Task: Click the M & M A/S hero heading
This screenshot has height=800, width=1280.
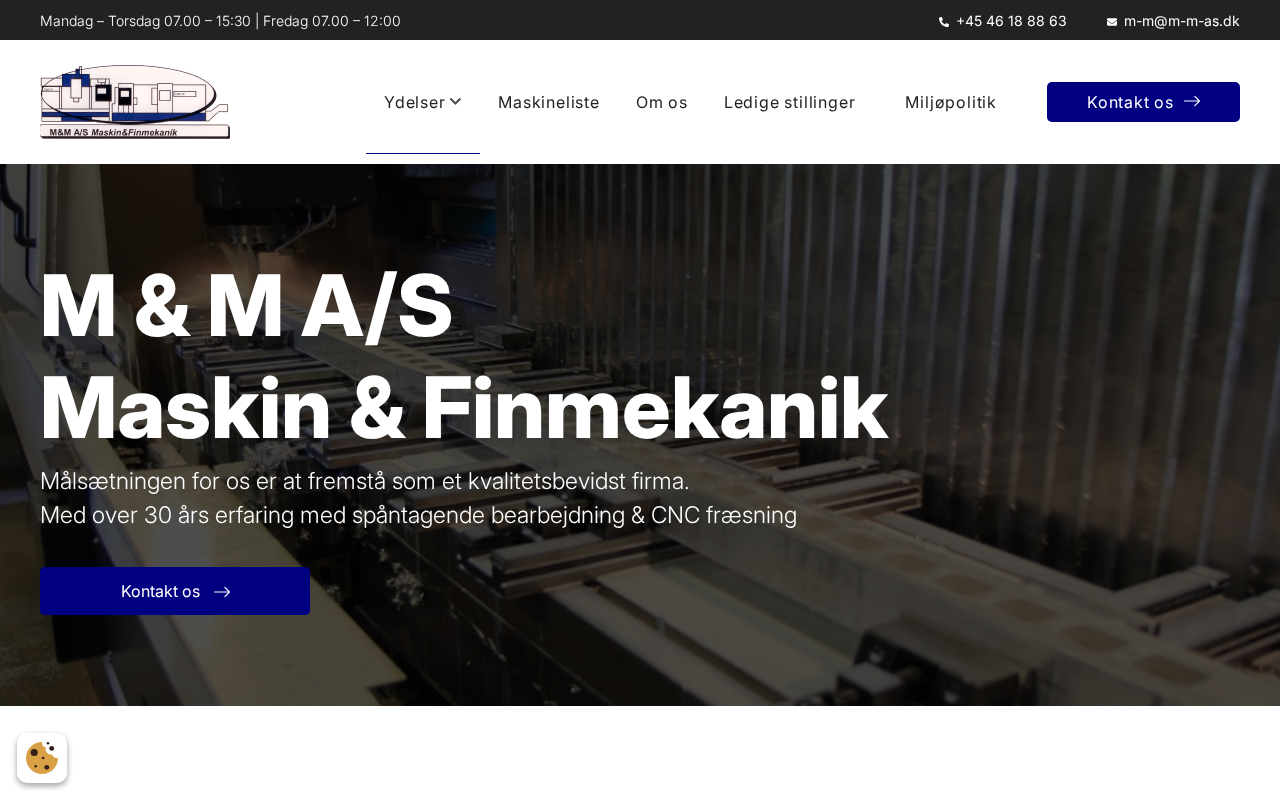Action: [464, 356]
